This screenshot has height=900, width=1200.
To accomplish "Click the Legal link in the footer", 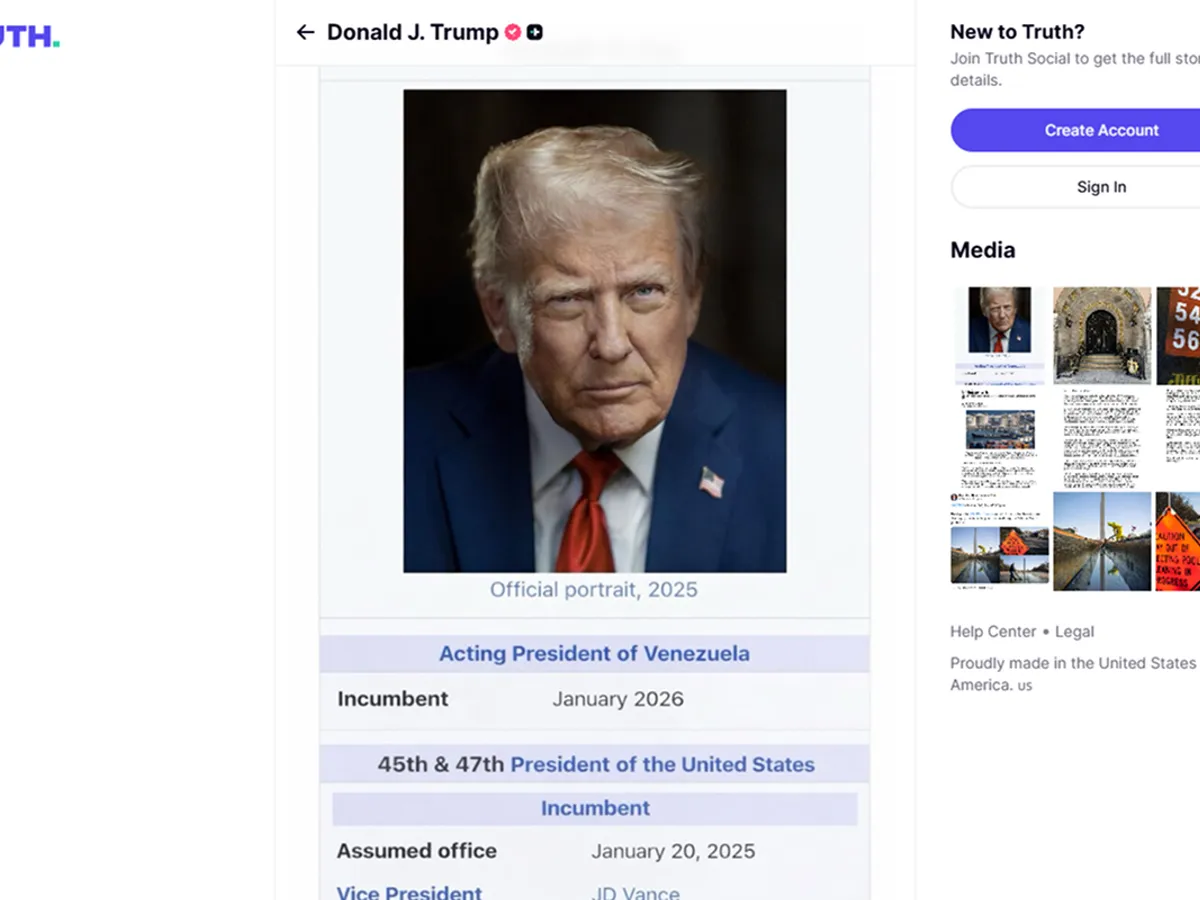I will click(x=1076, y=631).
